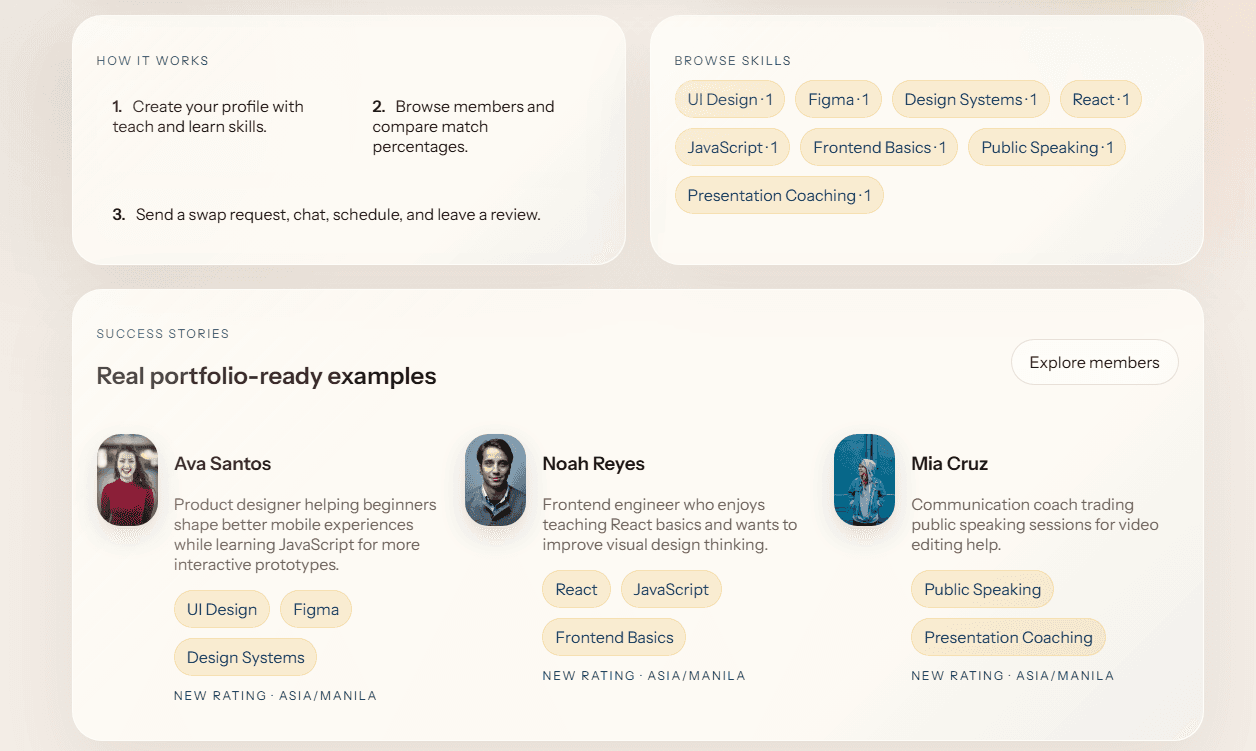Select the UI Design tag on Ava's card
Screen dimensions: 1256x751
221,609
